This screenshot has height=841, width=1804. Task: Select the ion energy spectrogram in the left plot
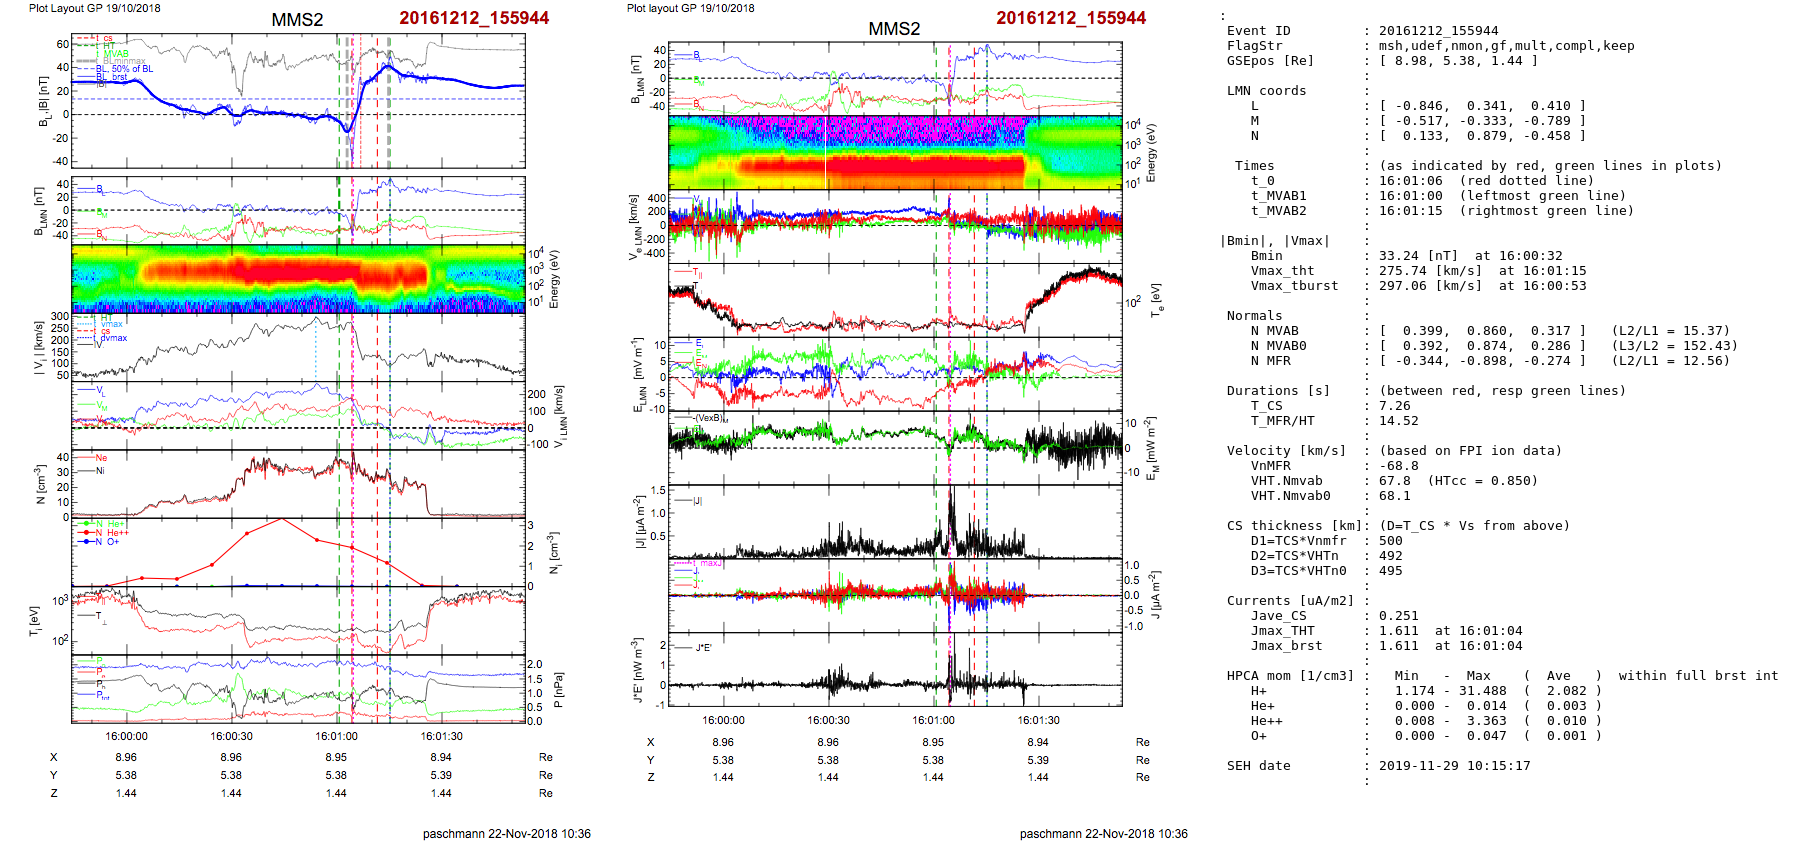pos(298,279)
